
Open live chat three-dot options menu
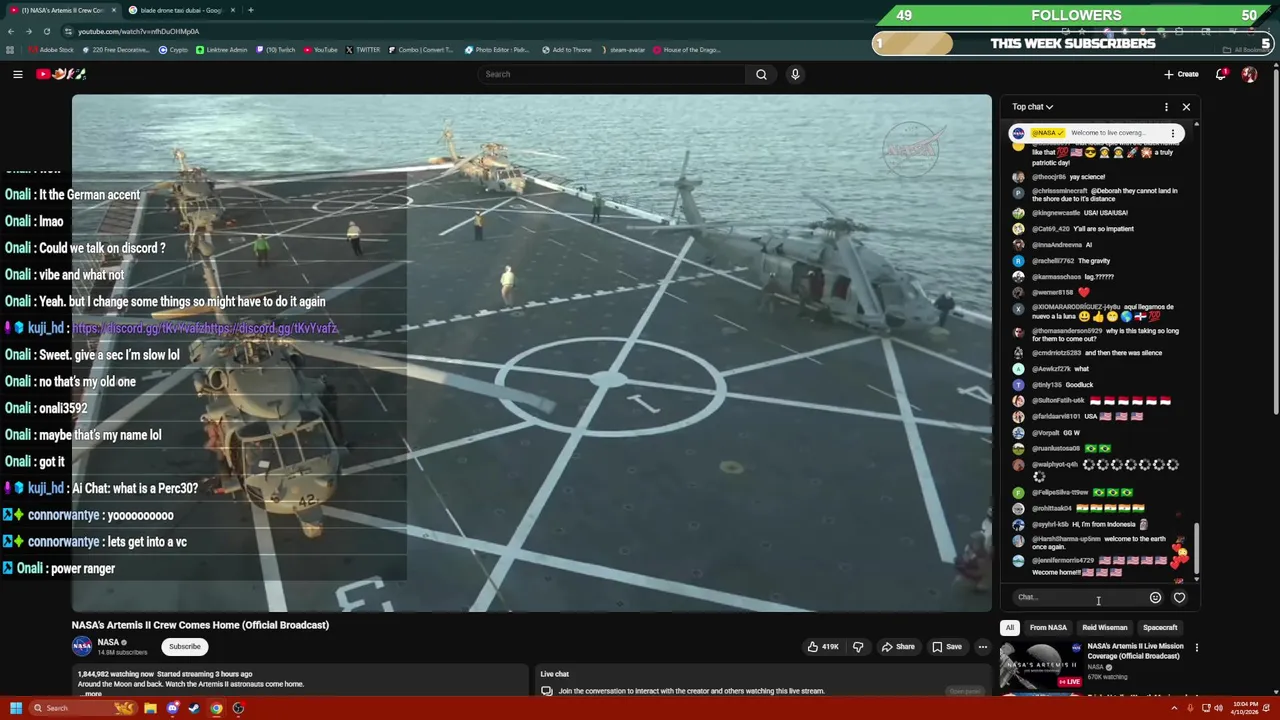(x=1166, y=107)
